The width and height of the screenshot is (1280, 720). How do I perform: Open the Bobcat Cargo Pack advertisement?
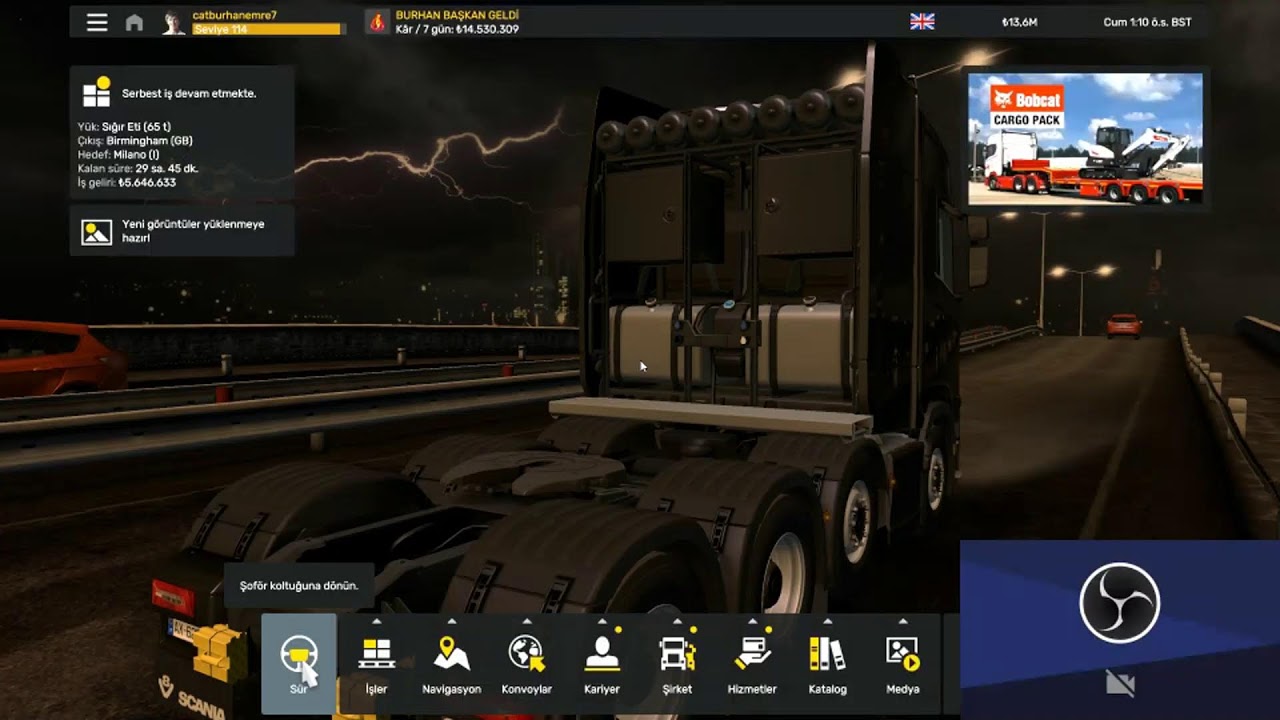[1085, 138]
